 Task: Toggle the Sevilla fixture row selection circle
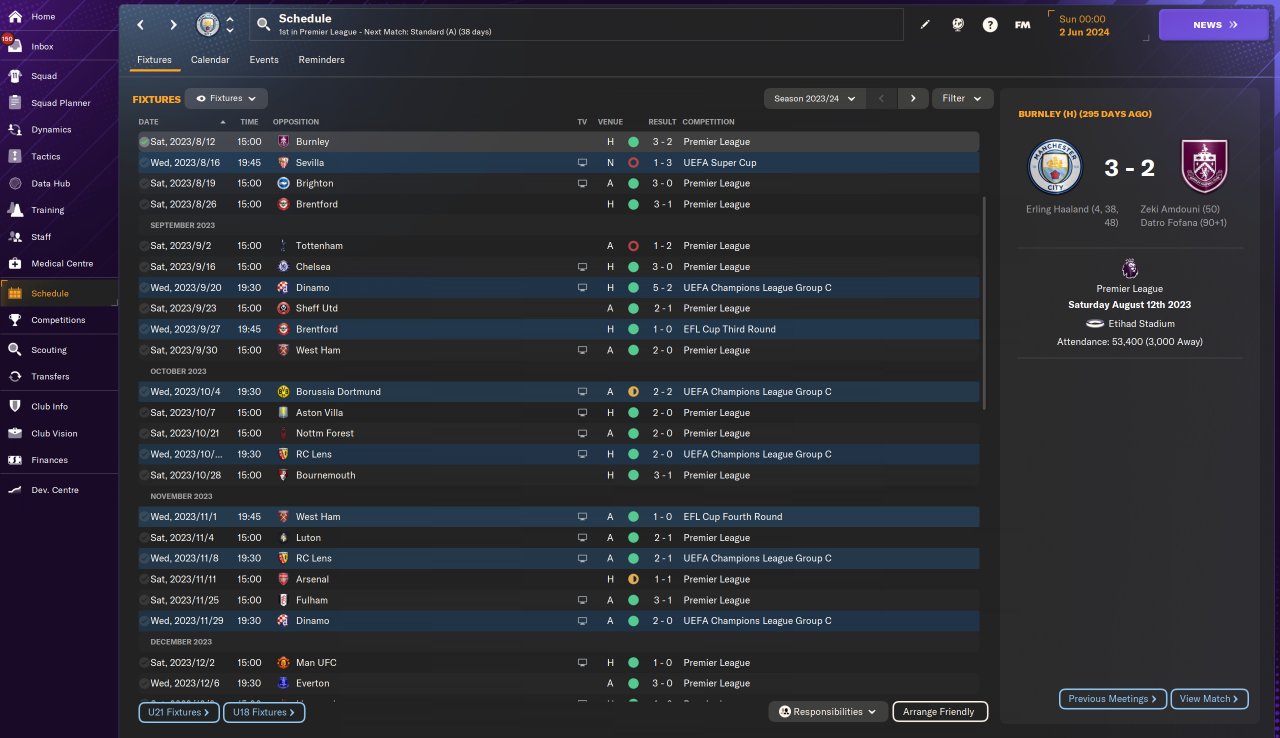144,163
